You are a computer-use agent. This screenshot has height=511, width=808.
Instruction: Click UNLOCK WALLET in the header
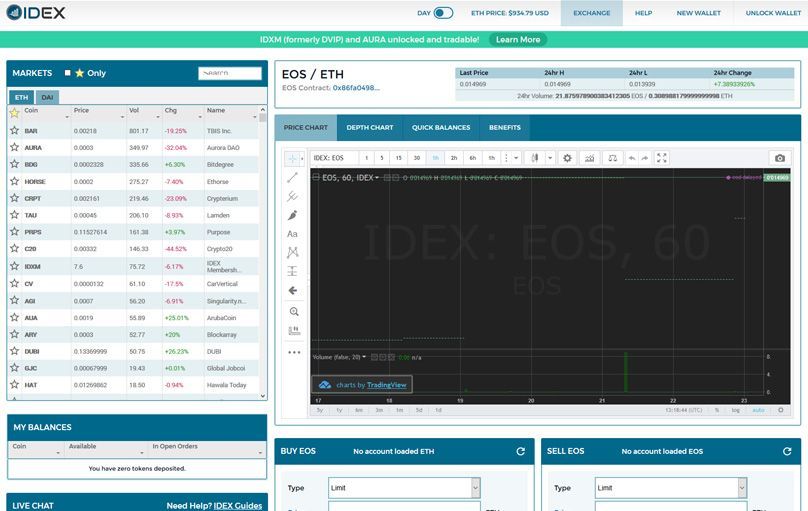(773, 13)
